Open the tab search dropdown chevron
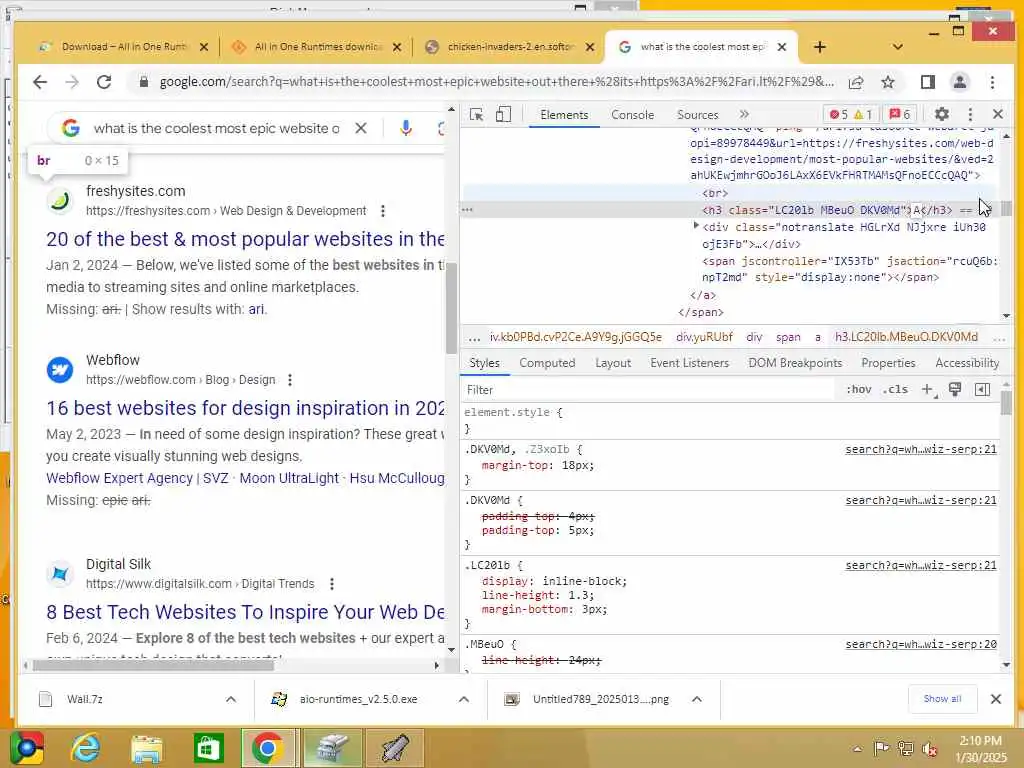The image size is (1024, 768). coord(898,47)
